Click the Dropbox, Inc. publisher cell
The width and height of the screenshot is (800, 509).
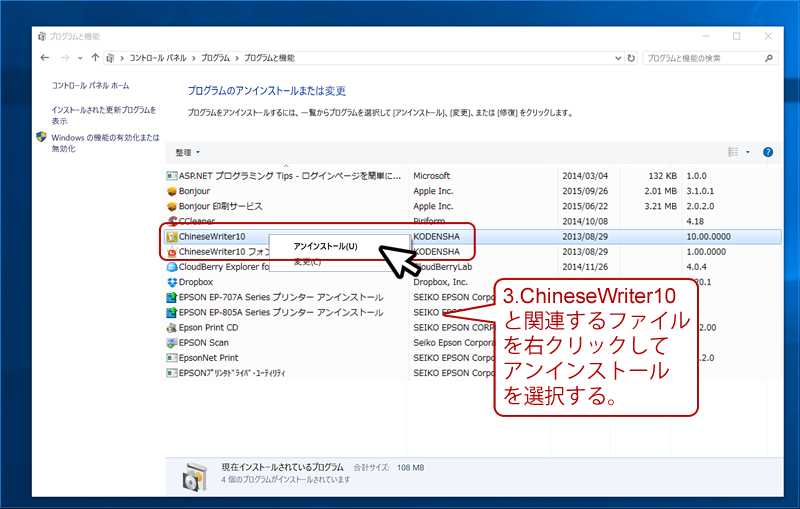[x=440, y=282]
